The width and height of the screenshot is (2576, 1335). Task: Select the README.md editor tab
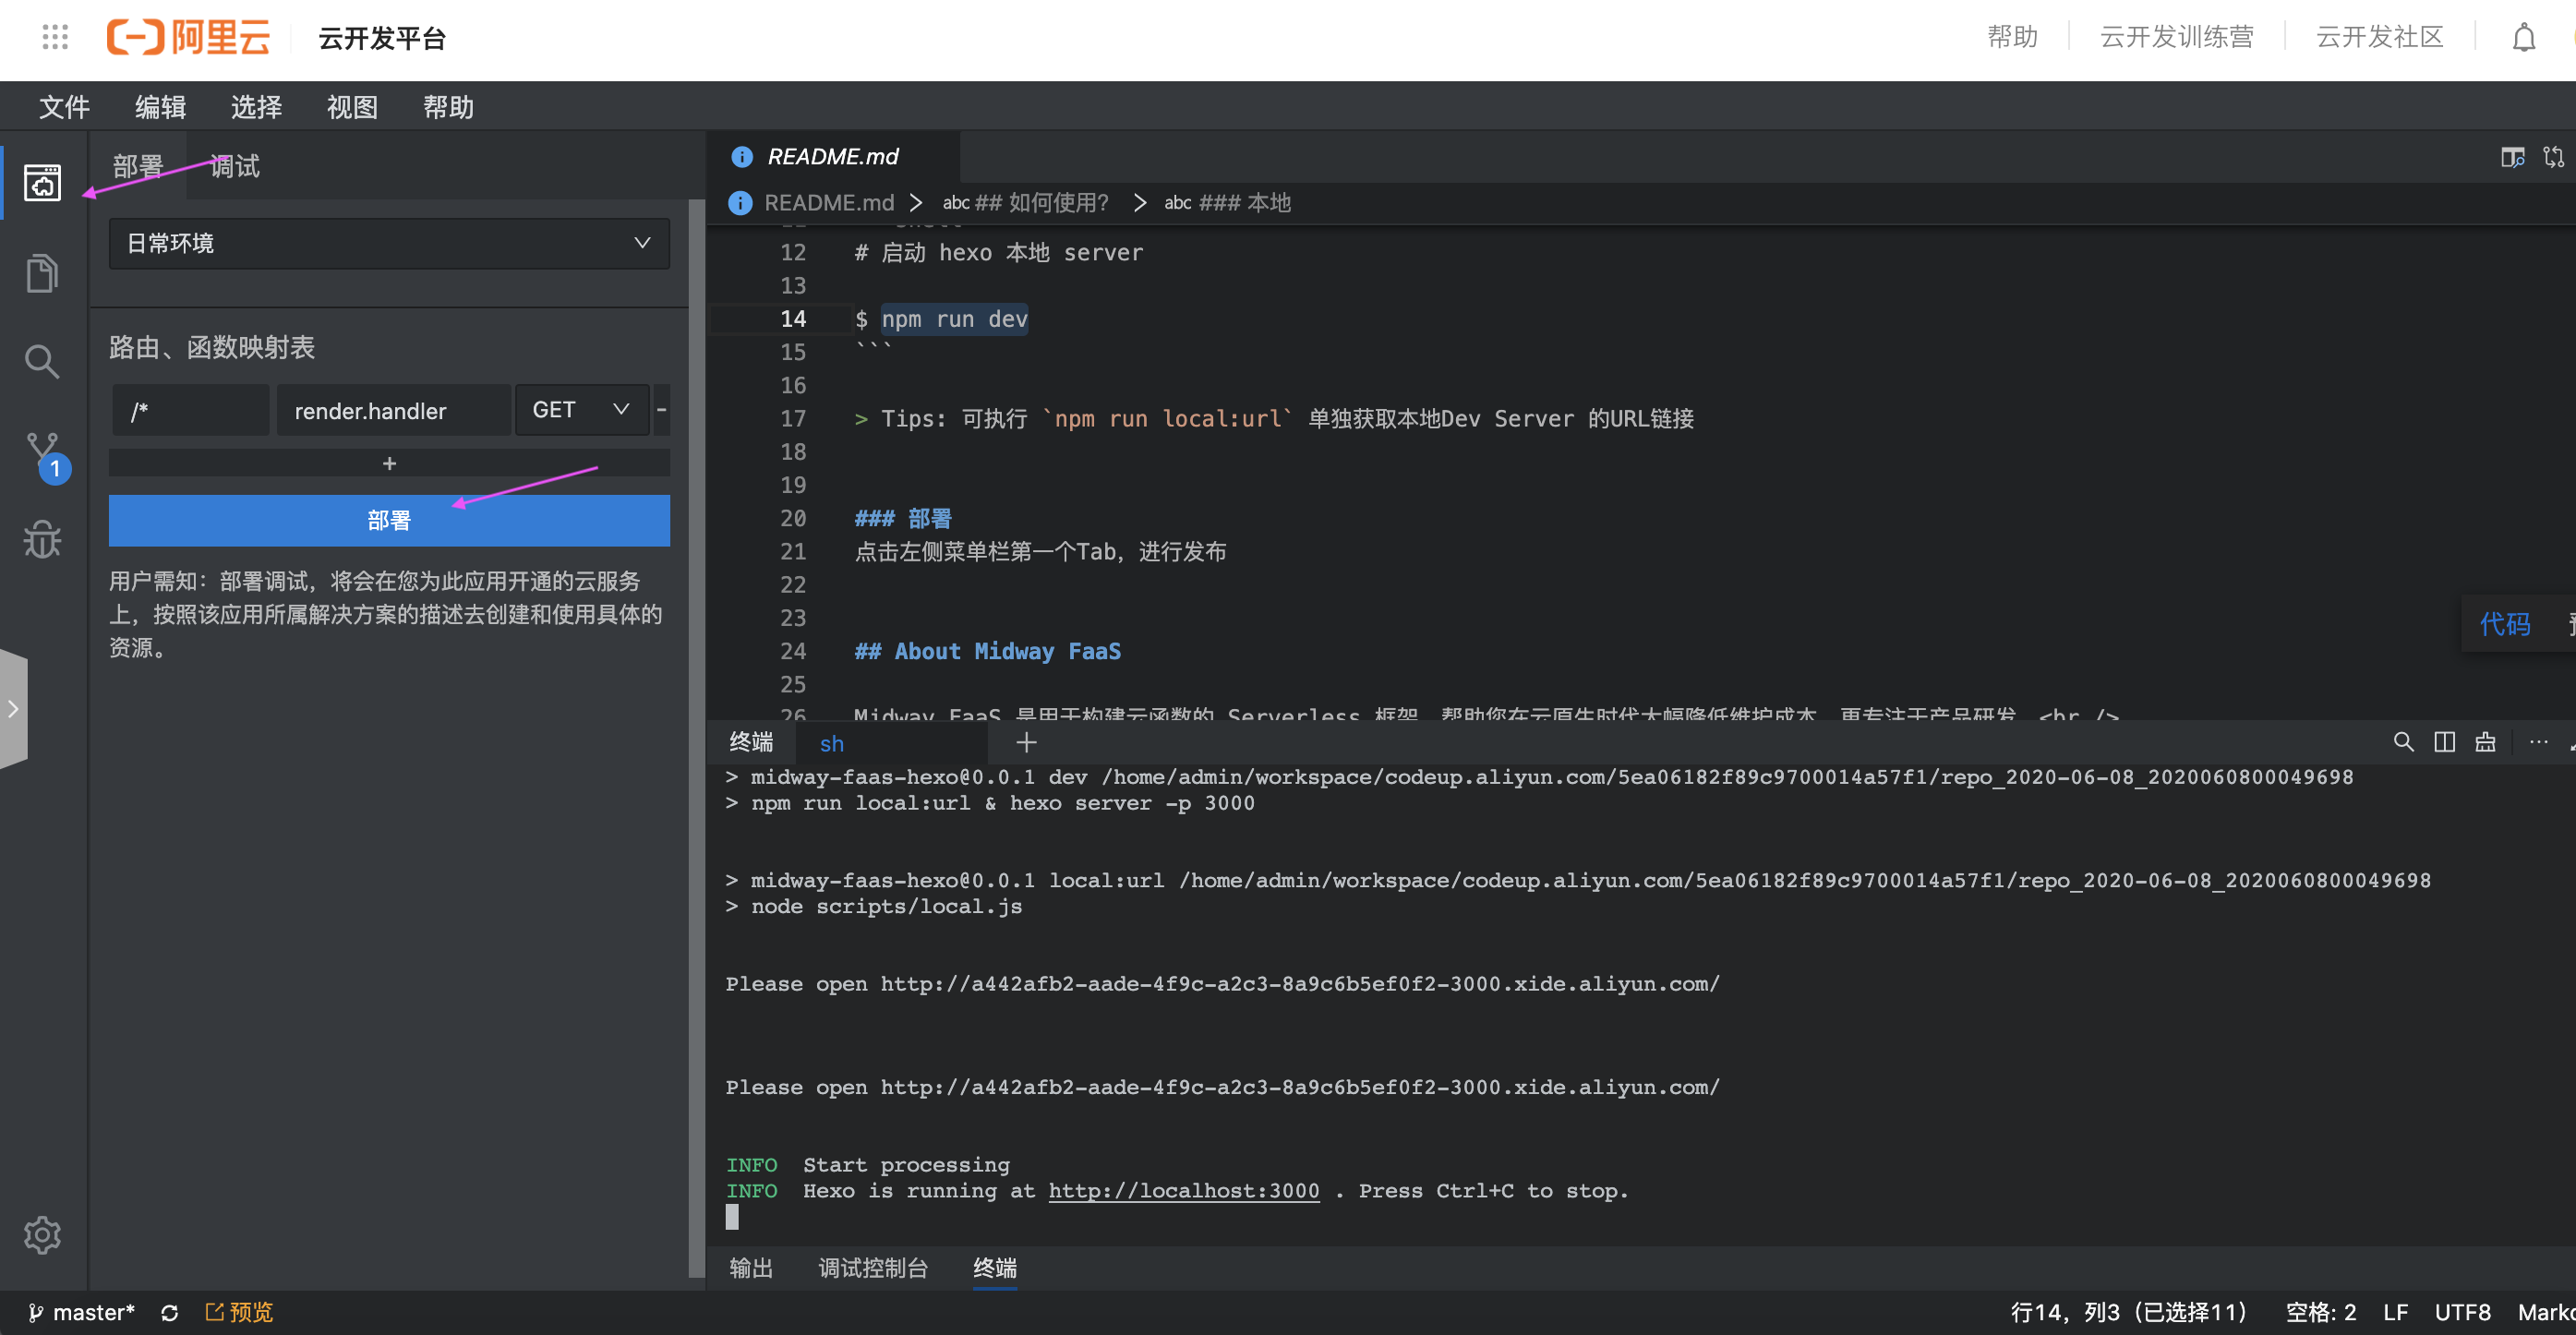click(832, 157)
